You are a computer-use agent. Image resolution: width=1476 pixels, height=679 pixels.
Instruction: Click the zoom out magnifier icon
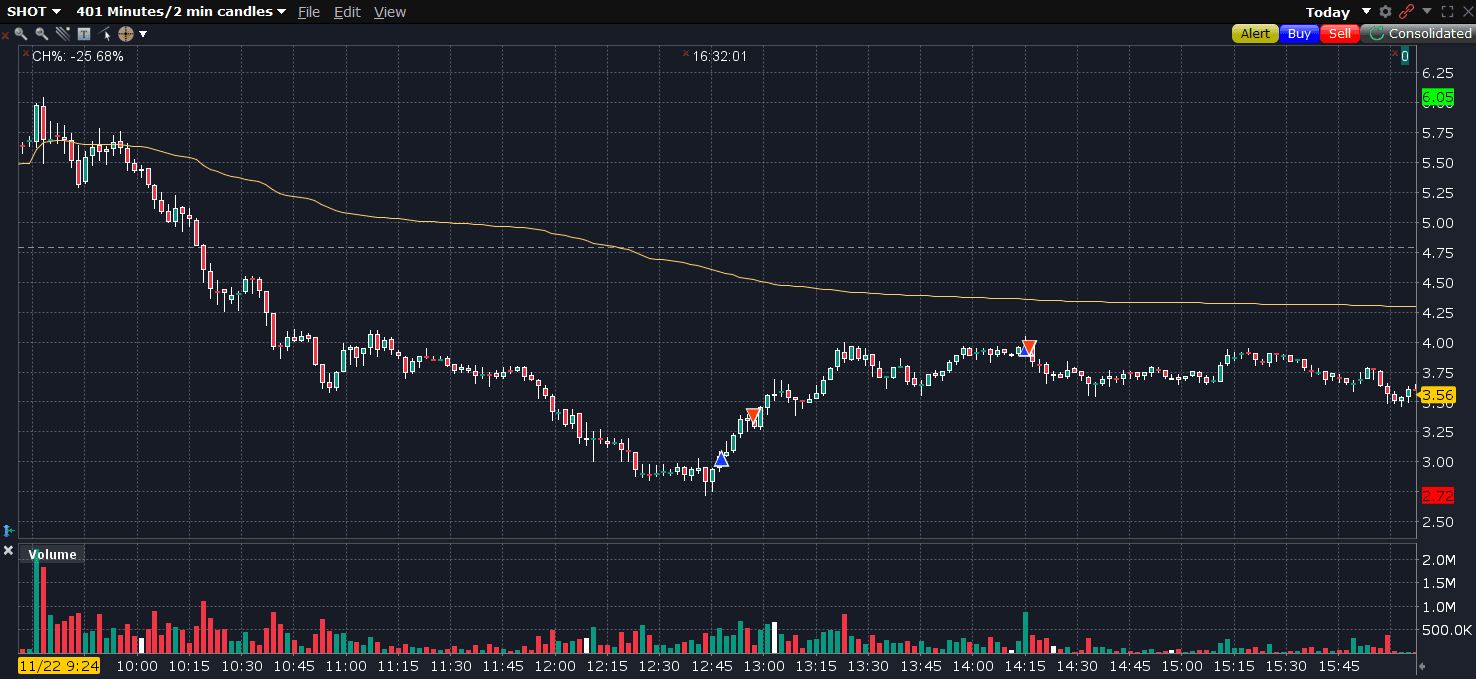tap(41, 34)
